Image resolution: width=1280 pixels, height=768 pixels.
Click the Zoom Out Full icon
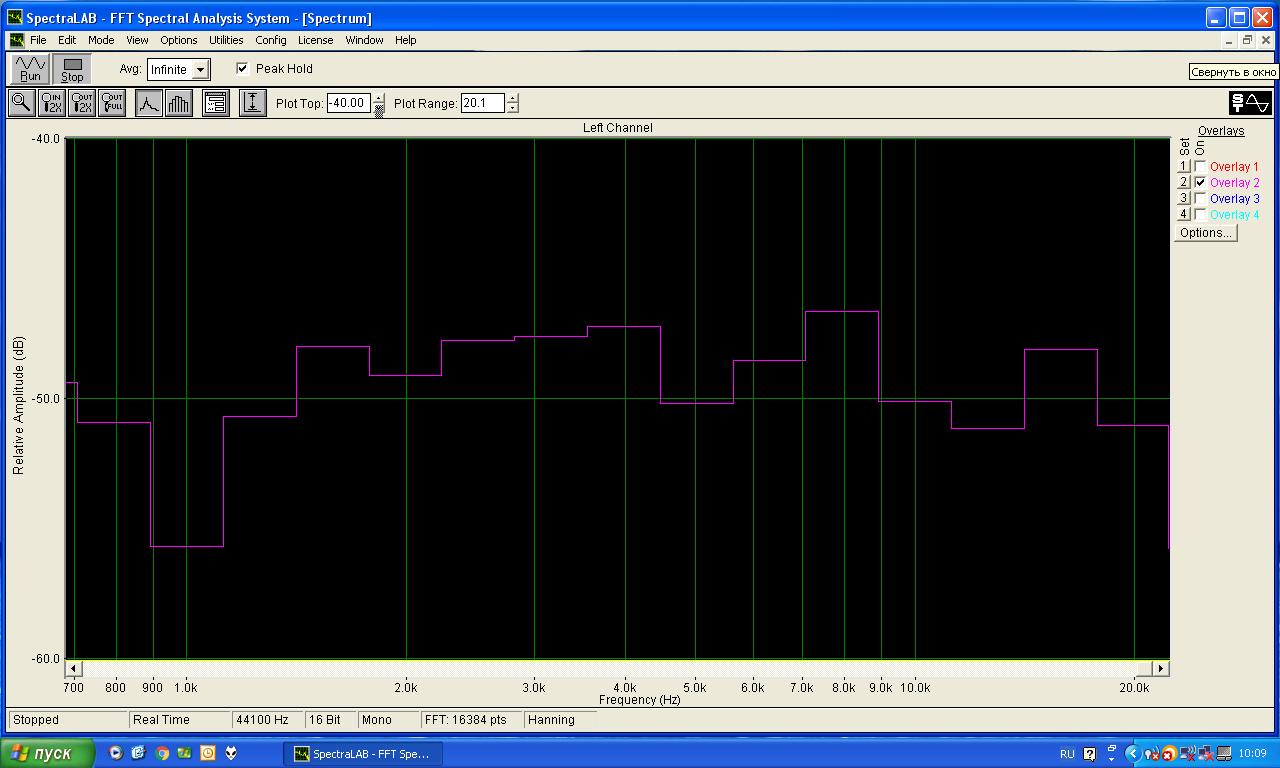point(112,103)
